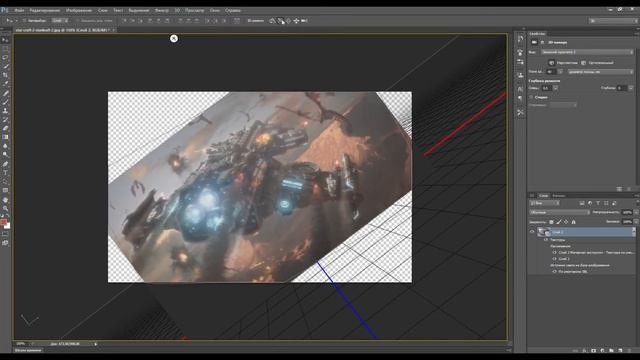Open the Редактирование menu

click(45, 10)
